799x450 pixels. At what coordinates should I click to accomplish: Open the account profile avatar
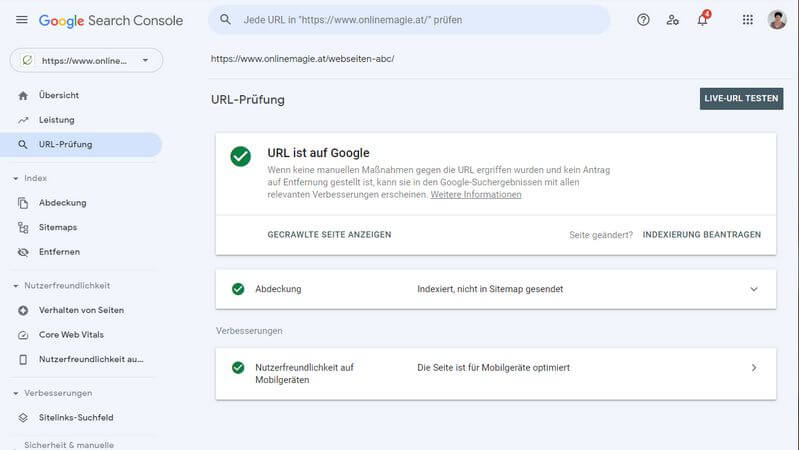(x=777, y=20)
